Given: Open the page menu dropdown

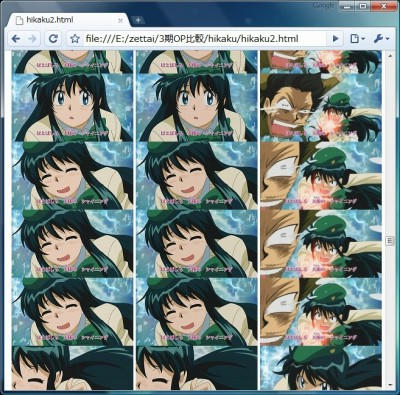Looking at the screenshot, I should click(x=357, y=39).
